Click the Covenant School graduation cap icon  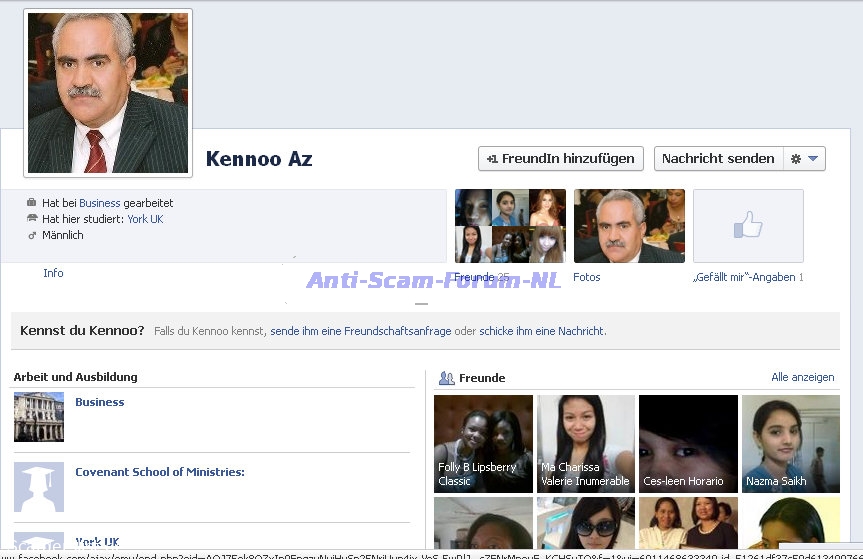39,487
